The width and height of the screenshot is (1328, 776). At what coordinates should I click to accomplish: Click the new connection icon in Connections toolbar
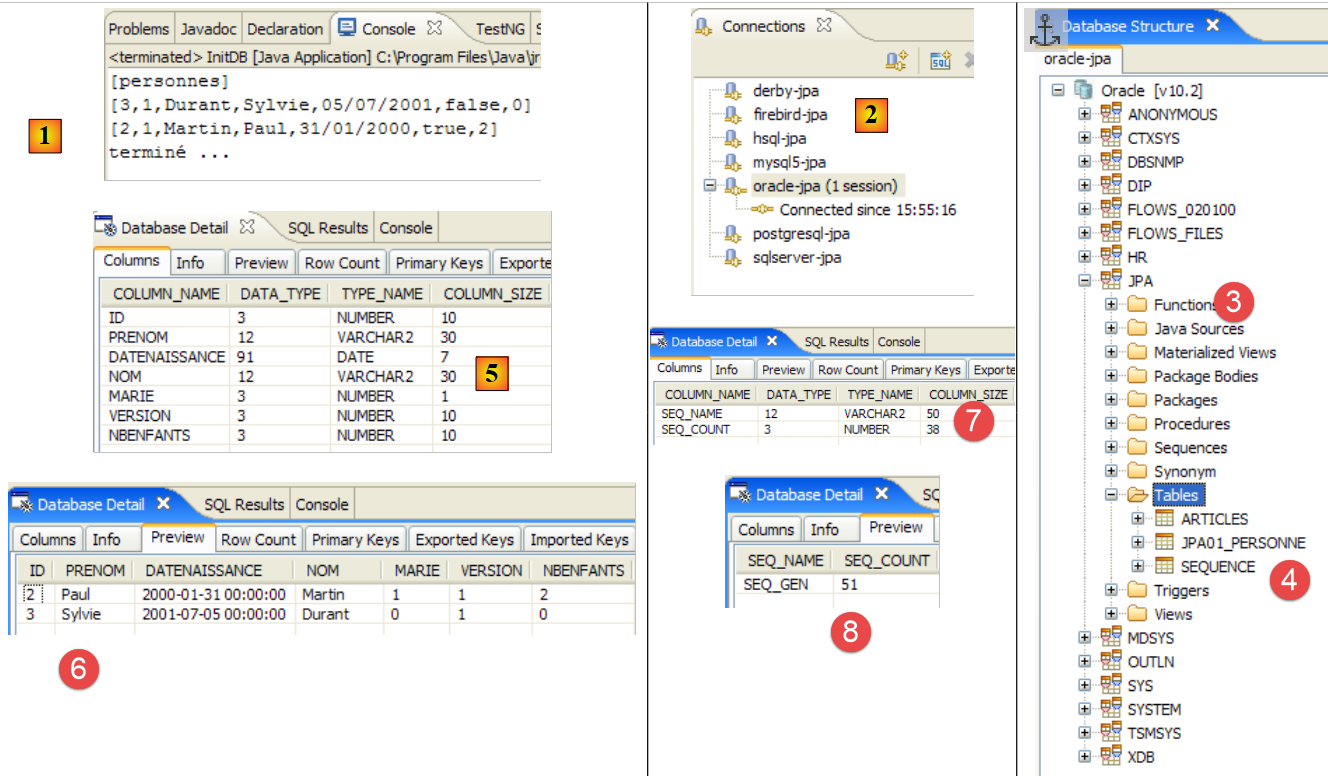click(x=896, y=61)
